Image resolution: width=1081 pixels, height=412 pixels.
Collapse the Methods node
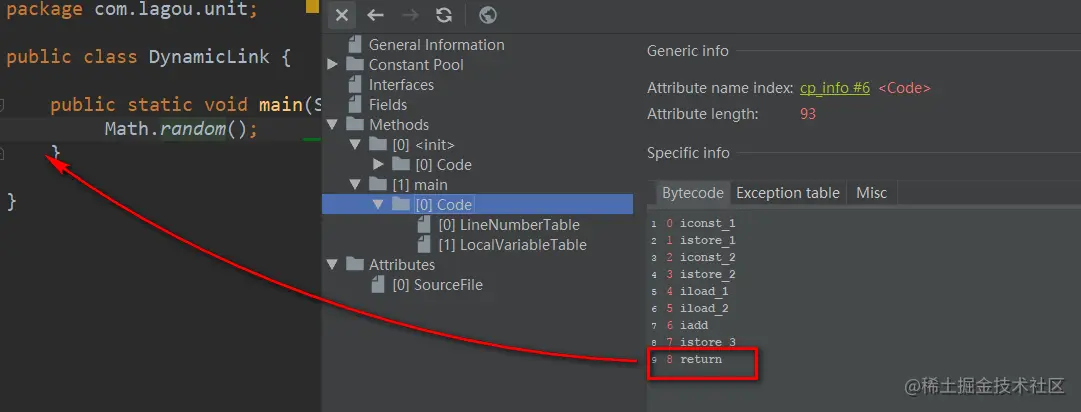[x=332, y=125]
